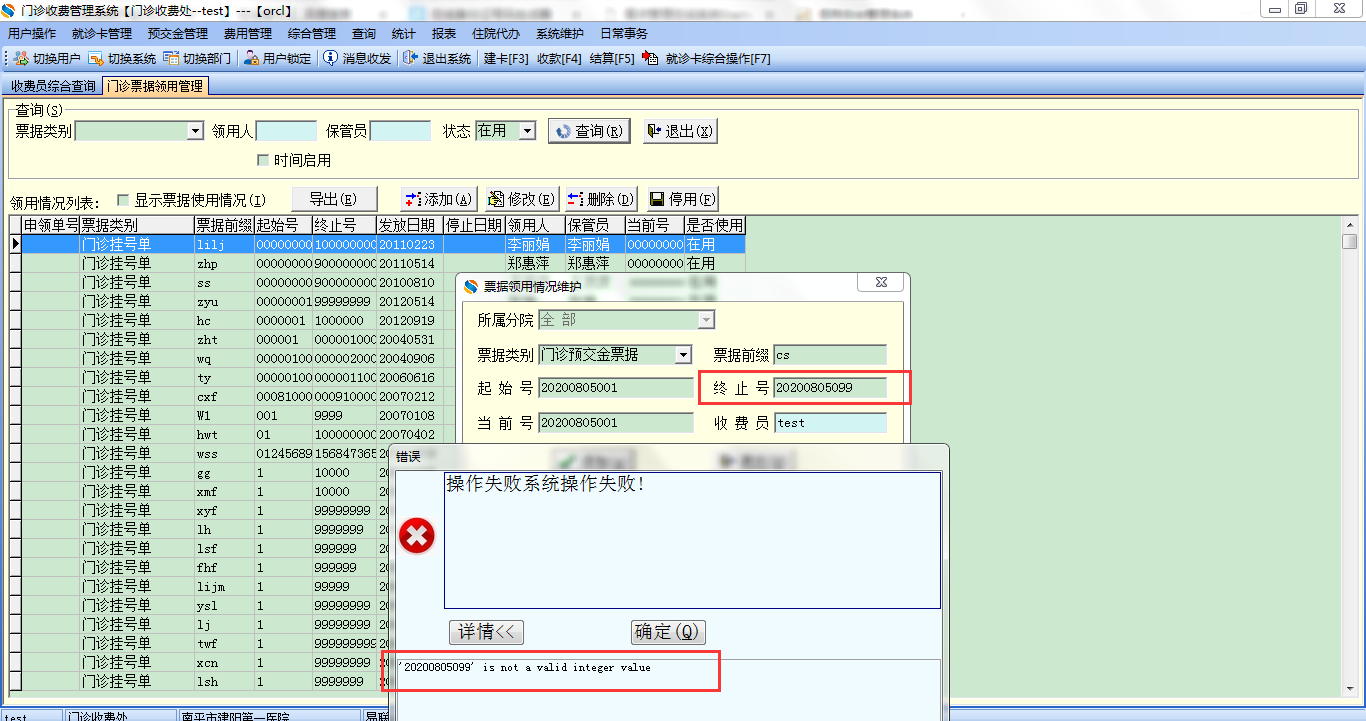Viewport: 1366px width, 721px height.
Task: Click the 退出(X) button in query panel
Action: click(x=680, y=131)
